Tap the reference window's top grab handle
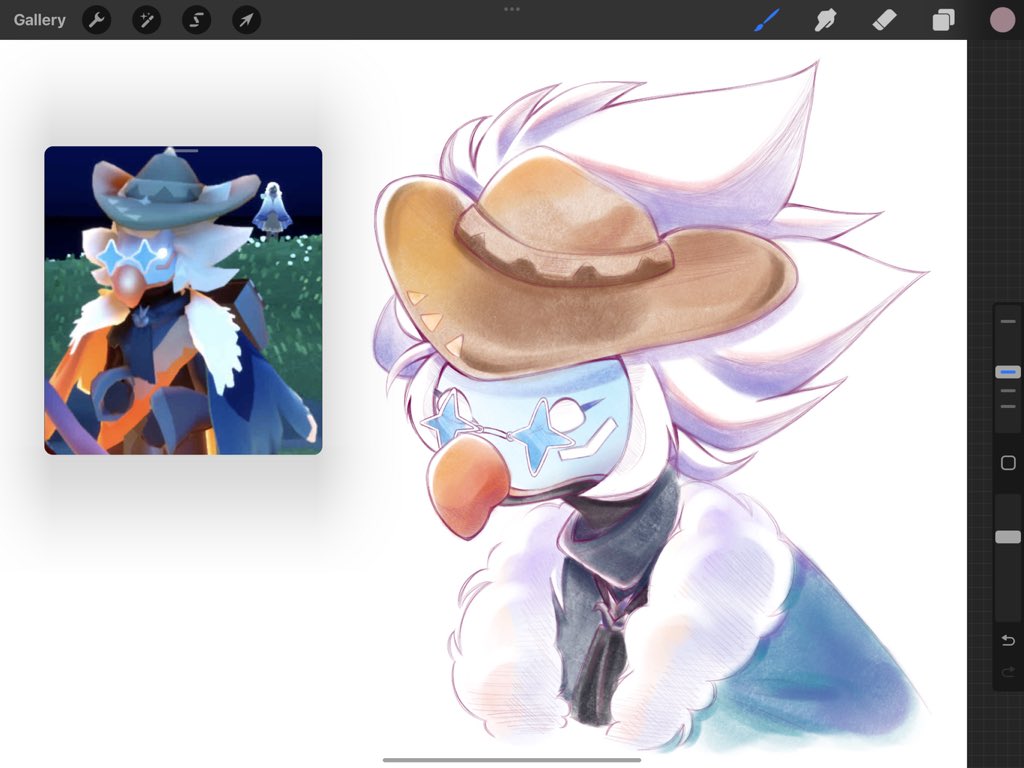 pos(184,150)
